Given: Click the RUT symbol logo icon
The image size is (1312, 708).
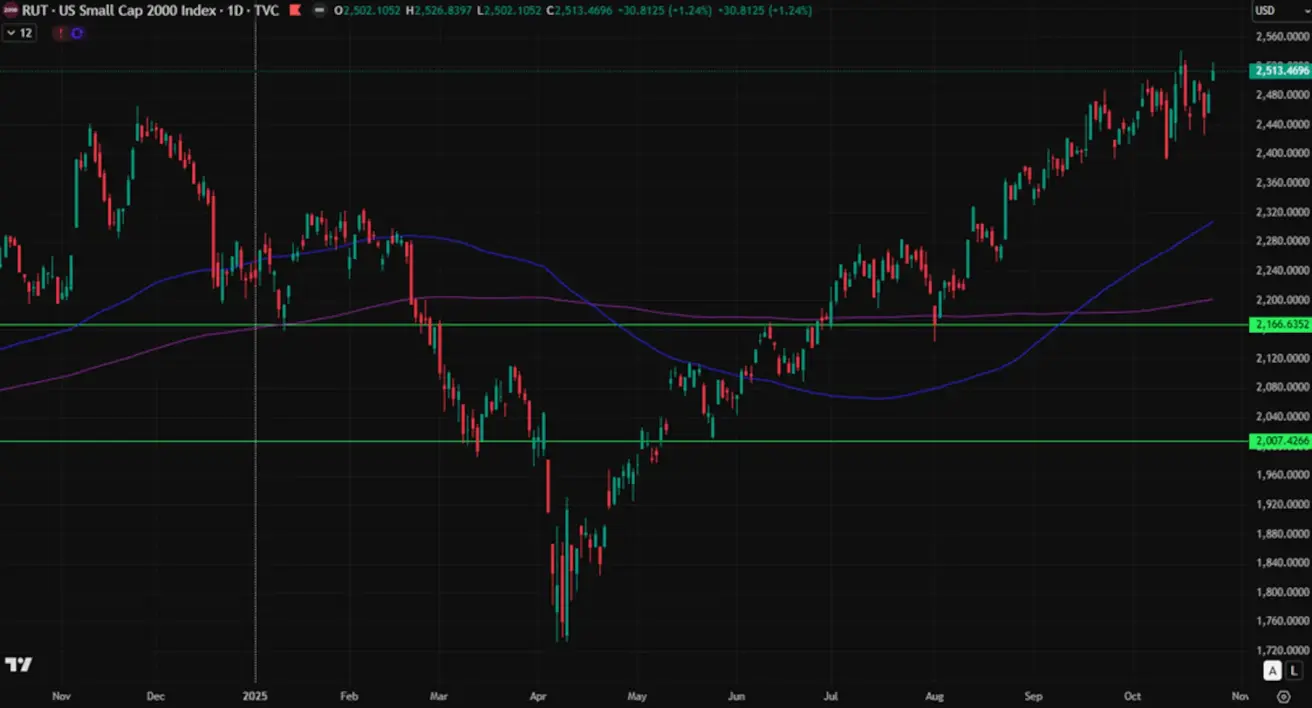Looking at the screenshot, I should pyautogui.click(x=9, y=10).
